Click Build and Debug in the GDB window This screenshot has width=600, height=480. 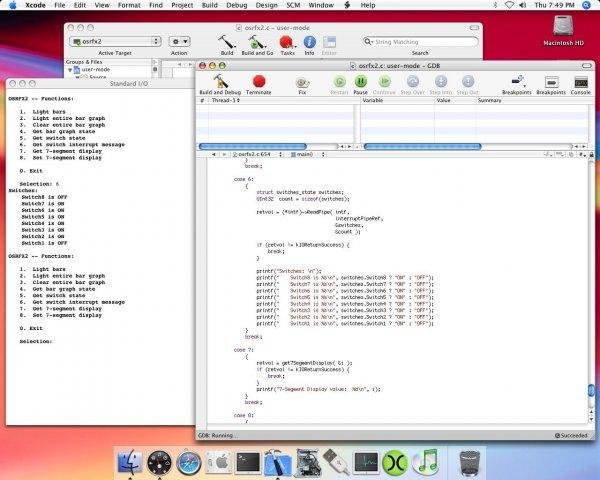pyautogui.click(x=220, y=85)
